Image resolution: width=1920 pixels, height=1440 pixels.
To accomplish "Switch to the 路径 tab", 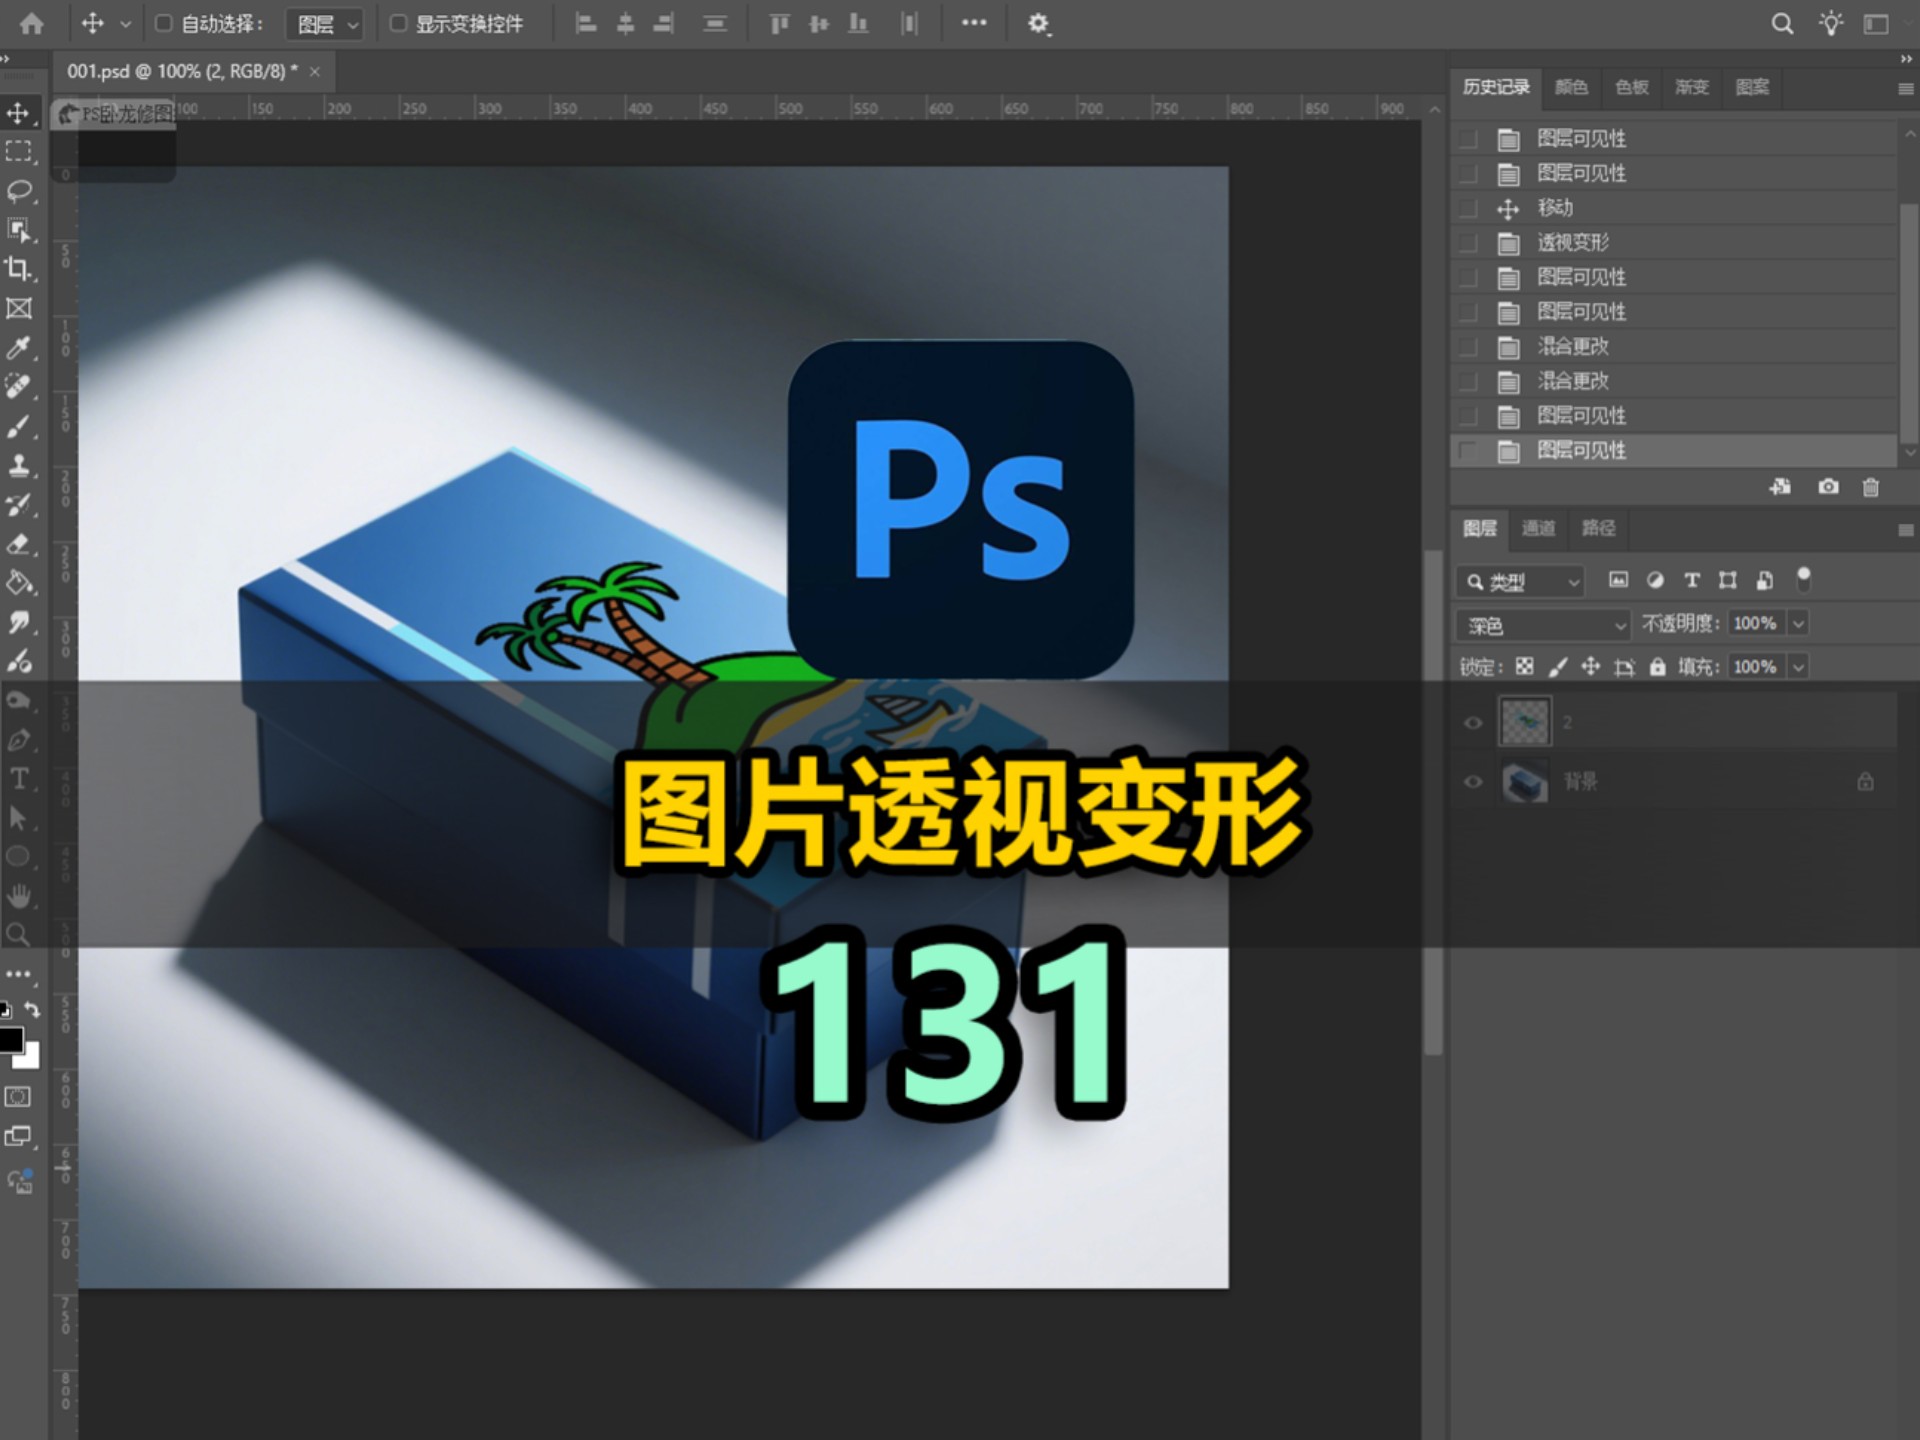I will click(x=1598, y=528).
